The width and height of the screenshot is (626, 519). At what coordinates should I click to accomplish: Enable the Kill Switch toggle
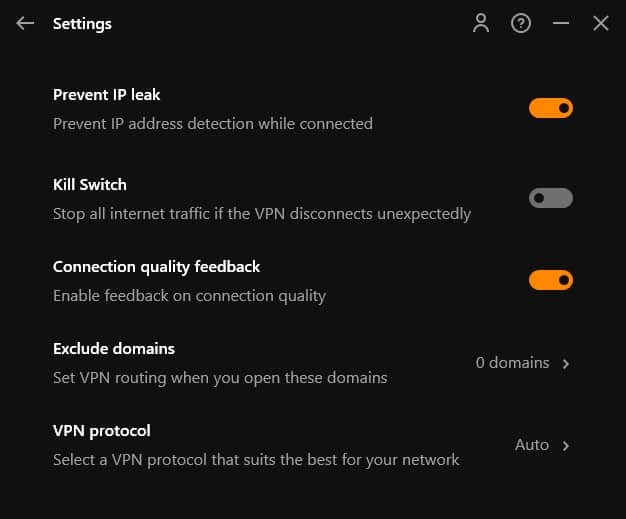click(x=551, y=198)
